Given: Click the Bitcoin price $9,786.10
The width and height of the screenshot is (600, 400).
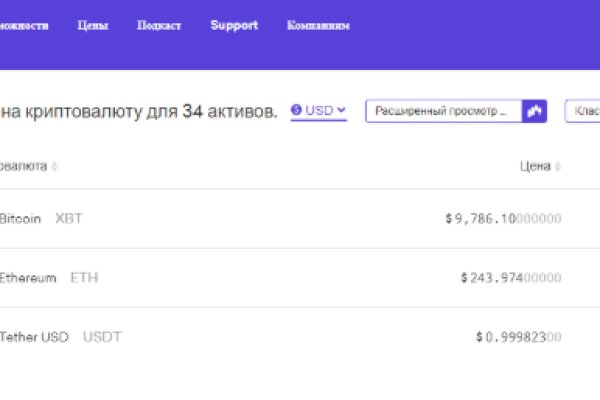Looking at the screenshot, I should point(503,218).
